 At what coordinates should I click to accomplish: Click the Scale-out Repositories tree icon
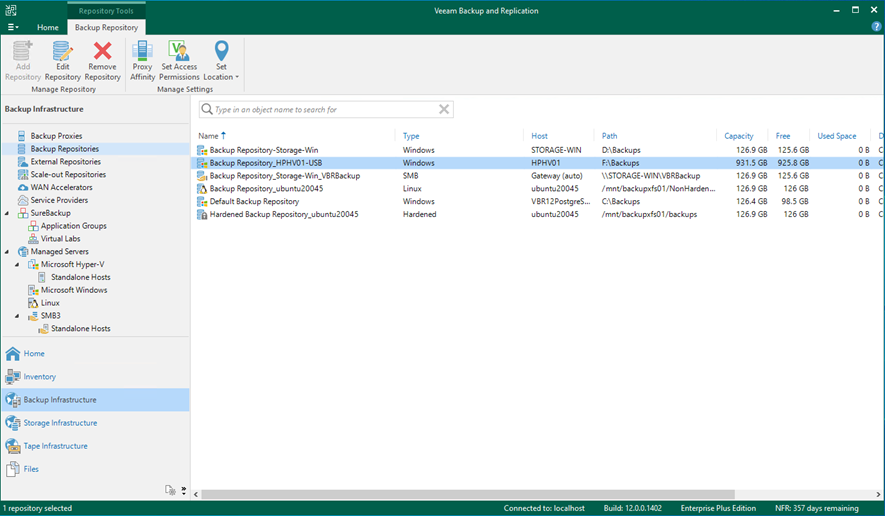tap(23, 174)
